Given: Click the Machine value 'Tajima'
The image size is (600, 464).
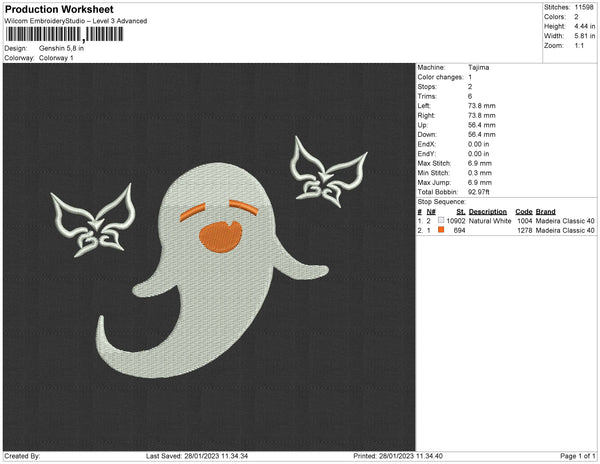Looking at the screenshot, I should [x=478, y=67].
